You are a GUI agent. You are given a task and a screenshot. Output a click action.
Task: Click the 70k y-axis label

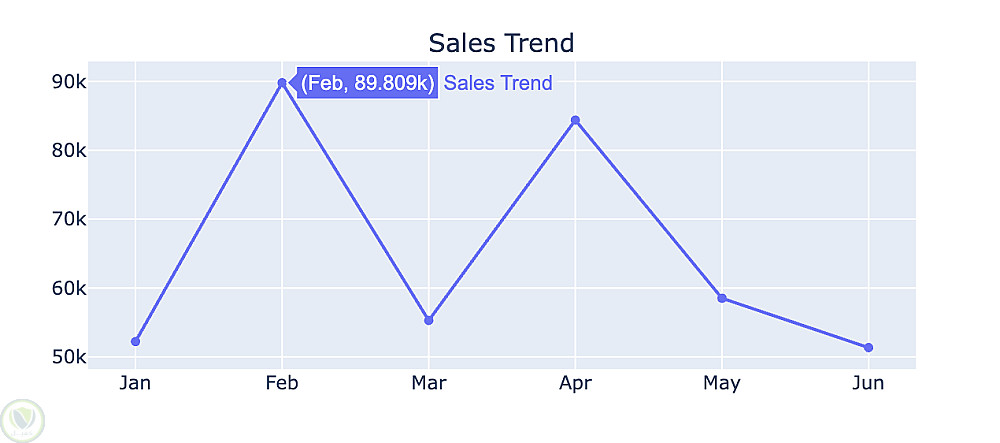pyautogui.click(x=70, y=220)
